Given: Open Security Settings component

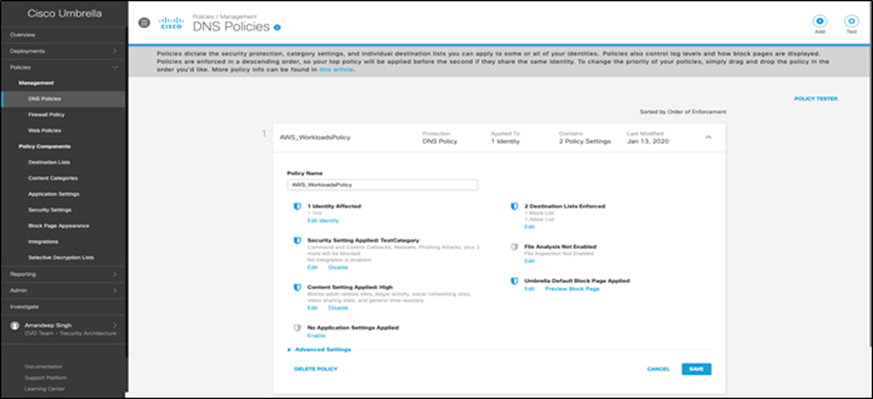Looking at the screenshot, I should pyautogui.click(x=50, y=210).
